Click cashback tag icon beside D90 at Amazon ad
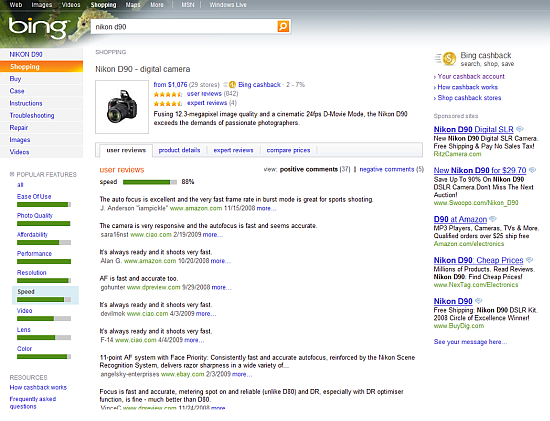The width and height of the screenshot is (550, 421). click(x=493, y=219)
